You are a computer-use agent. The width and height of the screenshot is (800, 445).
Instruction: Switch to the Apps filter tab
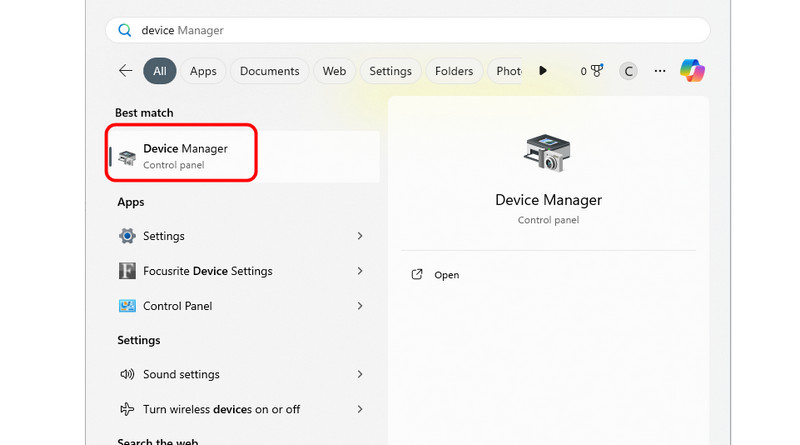click(x=203, y=71)
